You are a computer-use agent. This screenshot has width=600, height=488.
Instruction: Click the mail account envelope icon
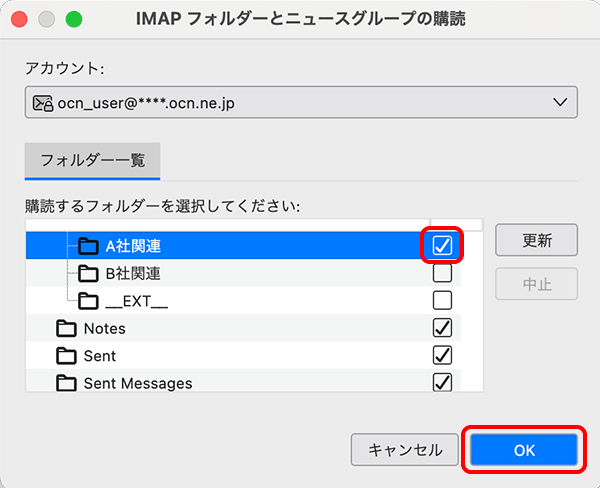tap(42, 102)
